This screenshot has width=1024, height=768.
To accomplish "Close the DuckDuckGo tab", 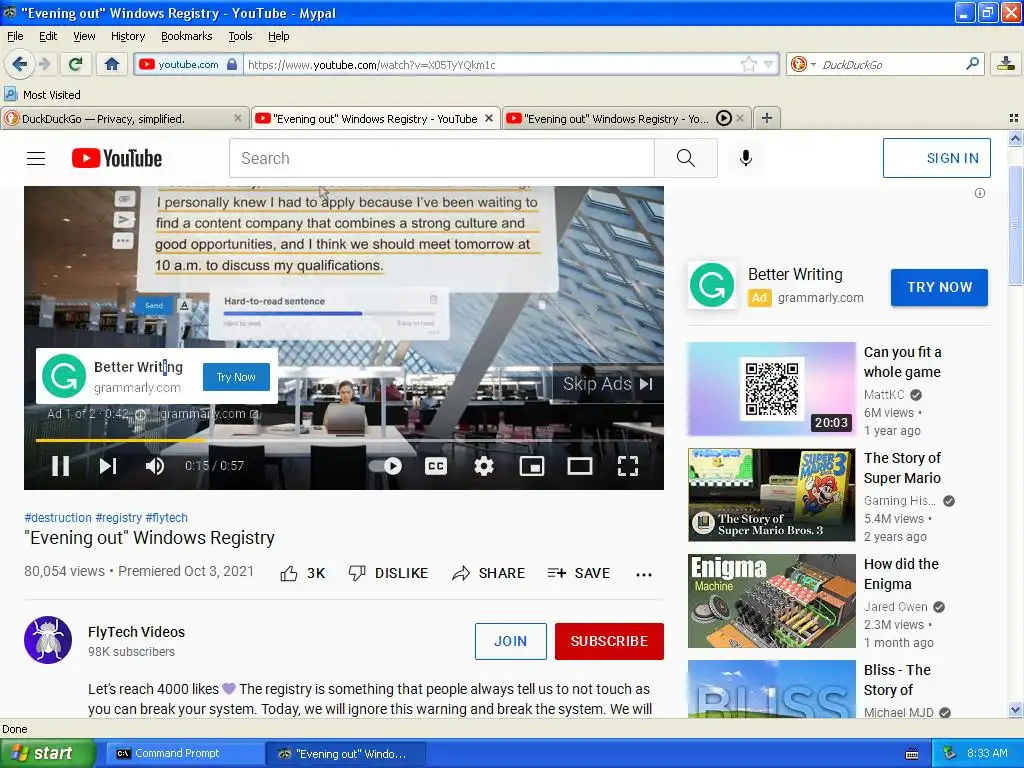I will [x=238, y=118].
